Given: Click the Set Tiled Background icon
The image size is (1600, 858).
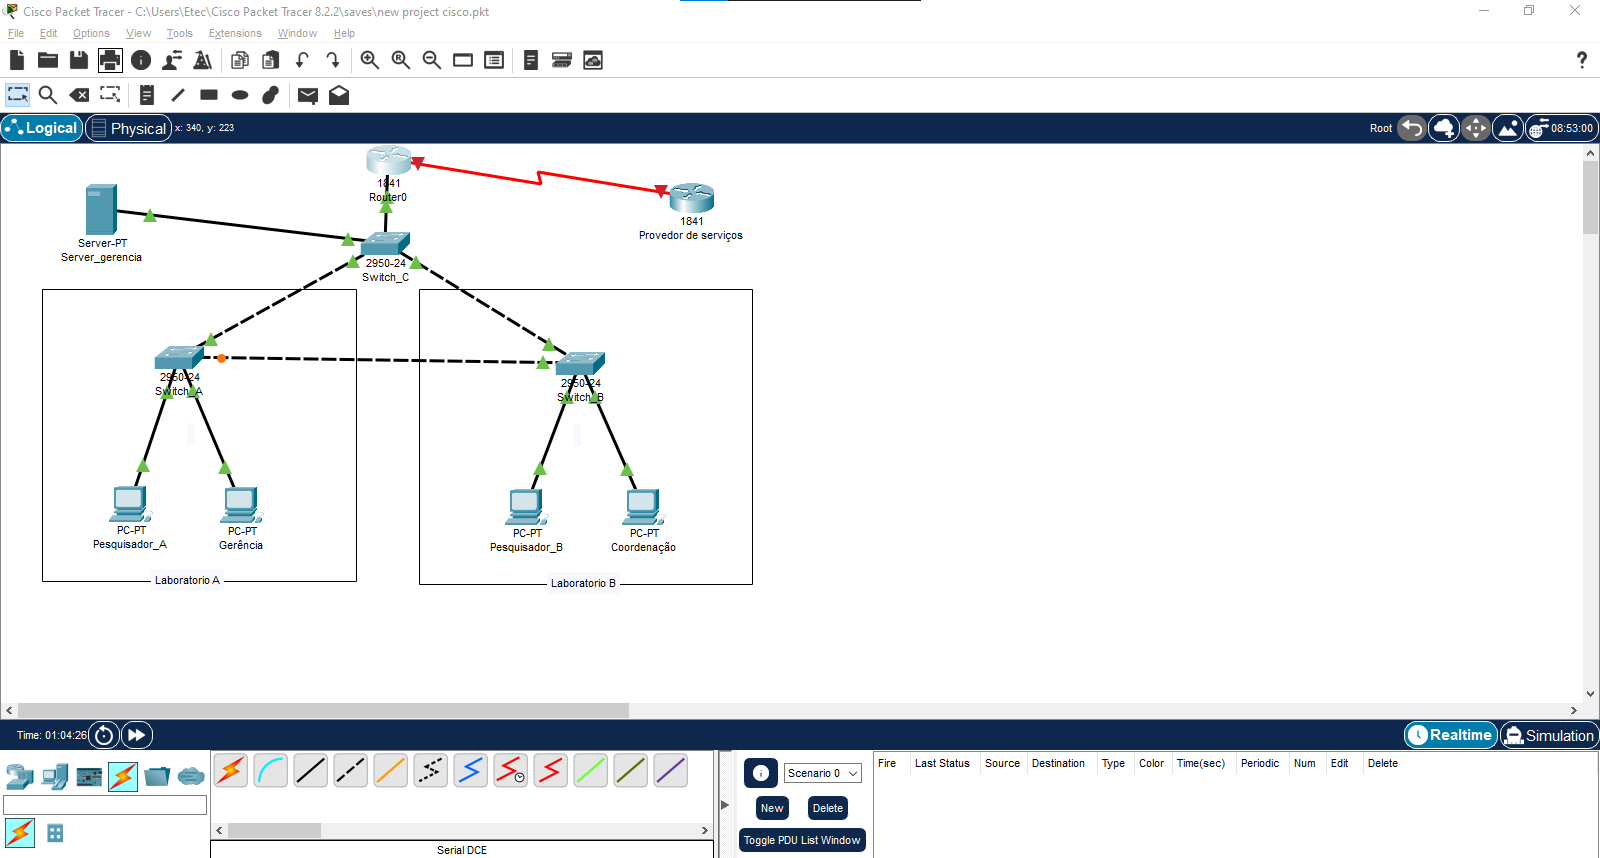Looking at the screenshot, I should tap(1508, 128).
